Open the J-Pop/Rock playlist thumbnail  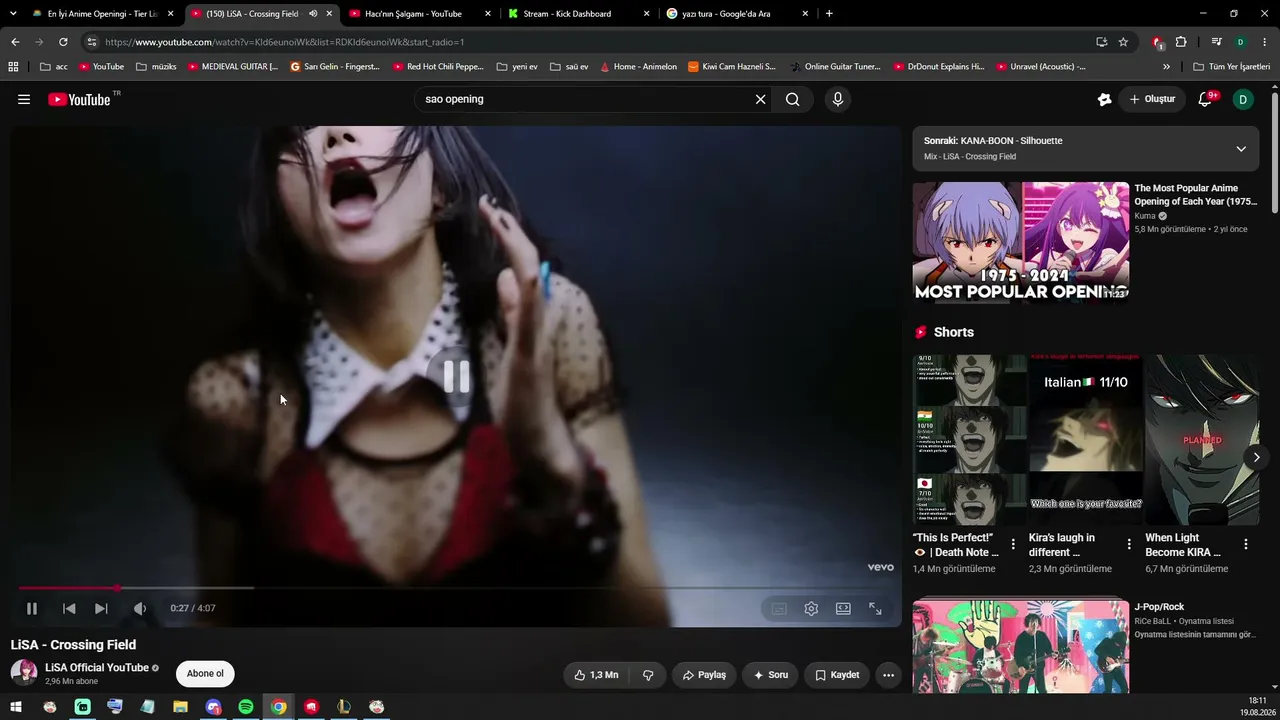pos(1021,647)
